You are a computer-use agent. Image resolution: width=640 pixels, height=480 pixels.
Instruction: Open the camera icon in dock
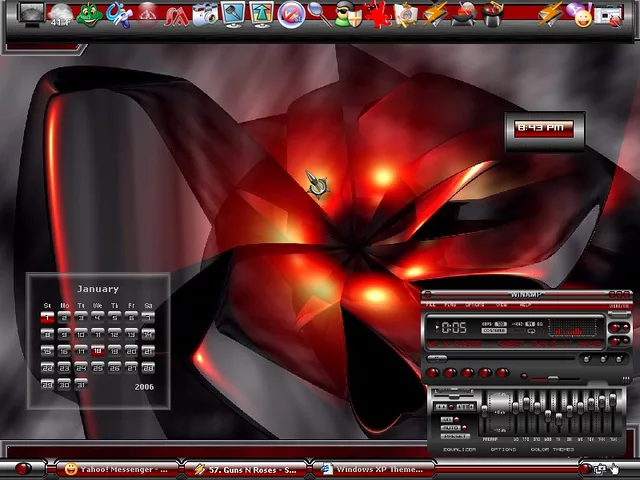(x=205, y=14)
